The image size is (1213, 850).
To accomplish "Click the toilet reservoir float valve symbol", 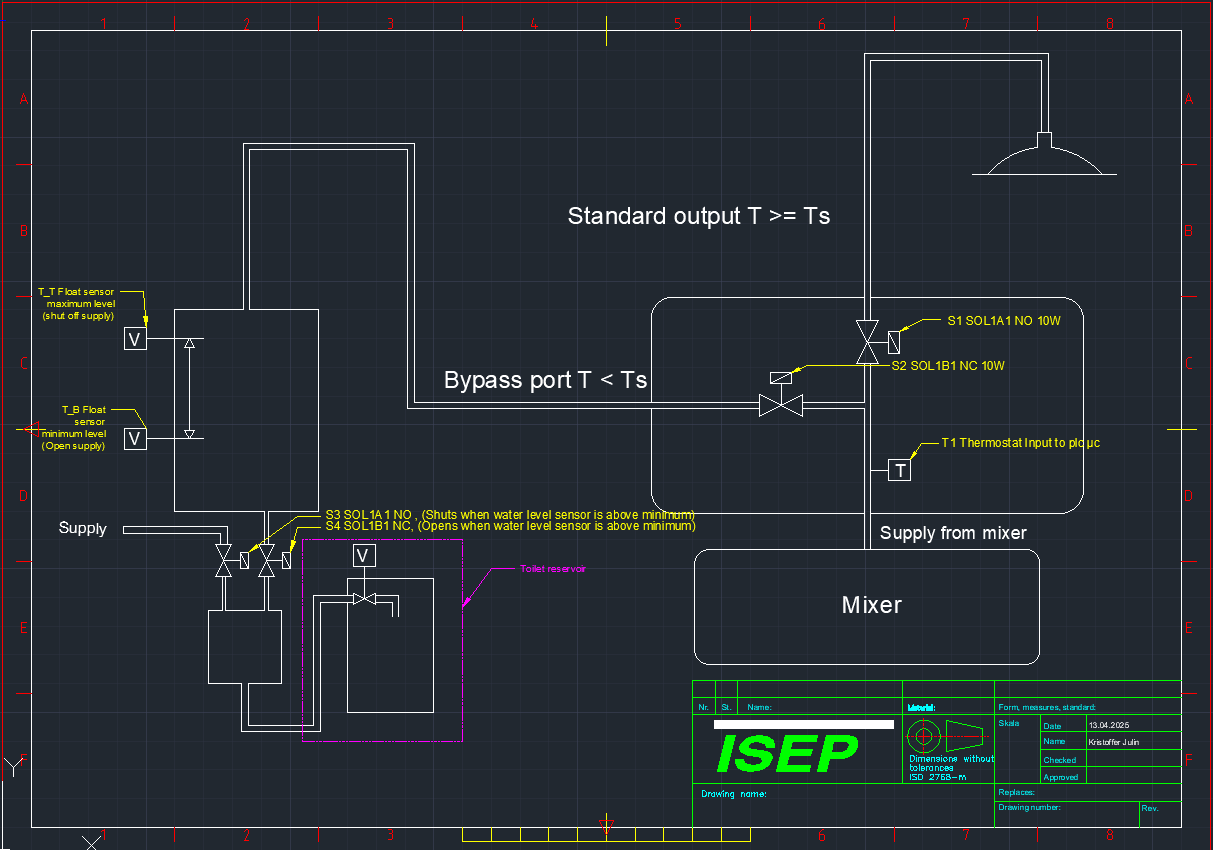I will tap(363, 599).
